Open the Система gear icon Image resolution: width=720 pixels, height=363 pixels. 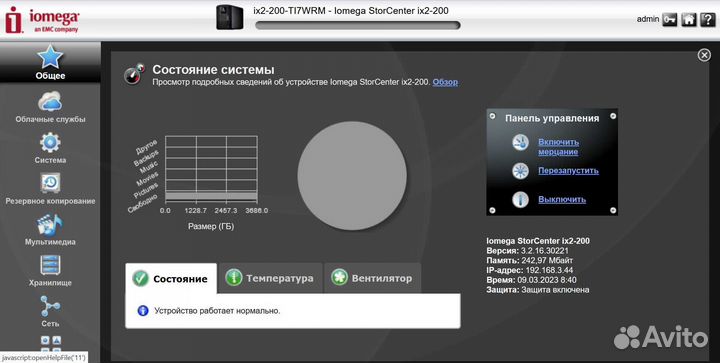tap(50, 143)
